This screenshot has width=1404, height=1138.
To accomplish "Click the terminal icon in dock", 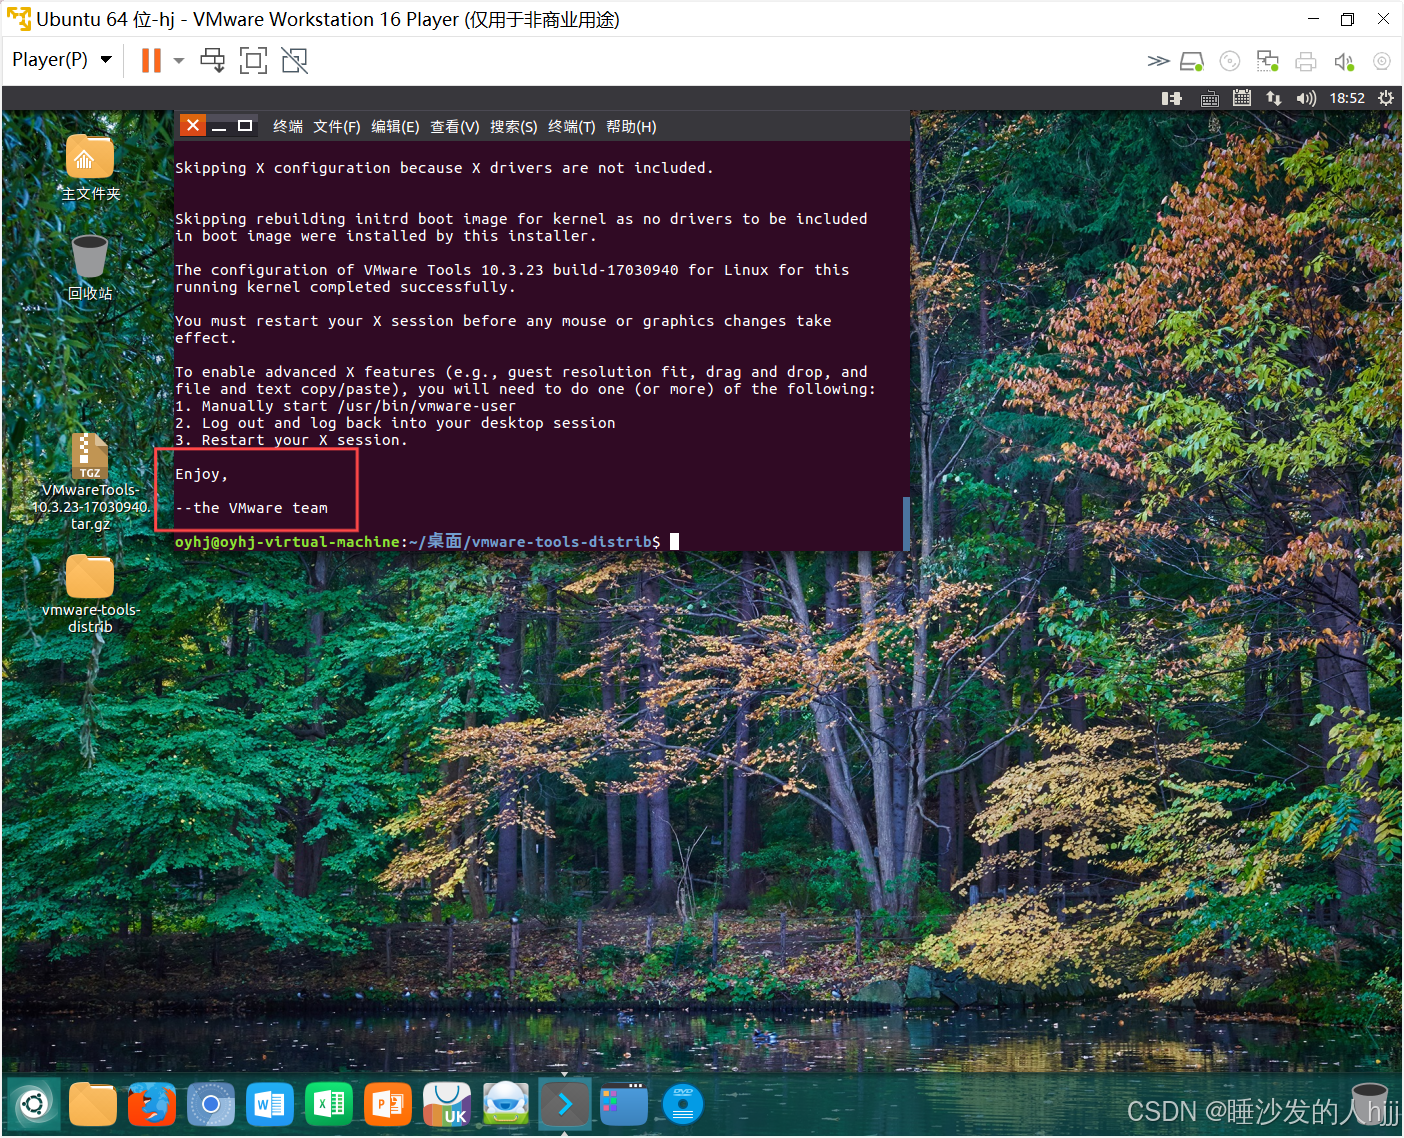I will (x=565, y=1104).
